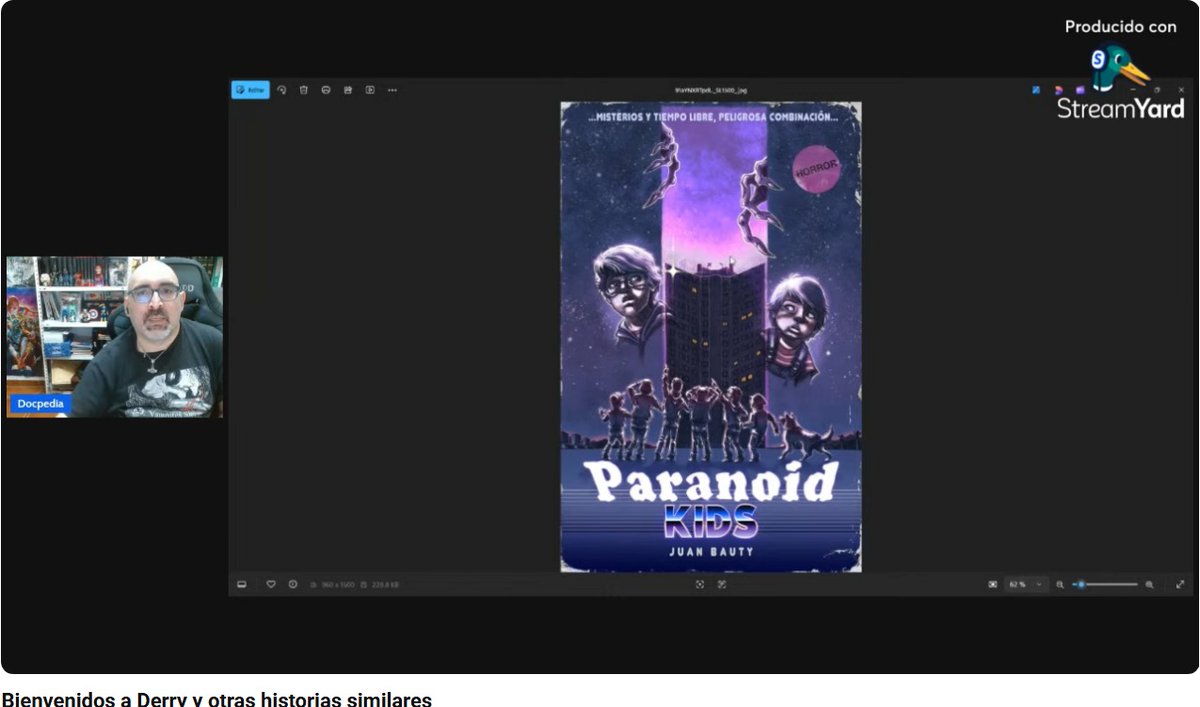Fit the image to the window

tap(700, 584)
